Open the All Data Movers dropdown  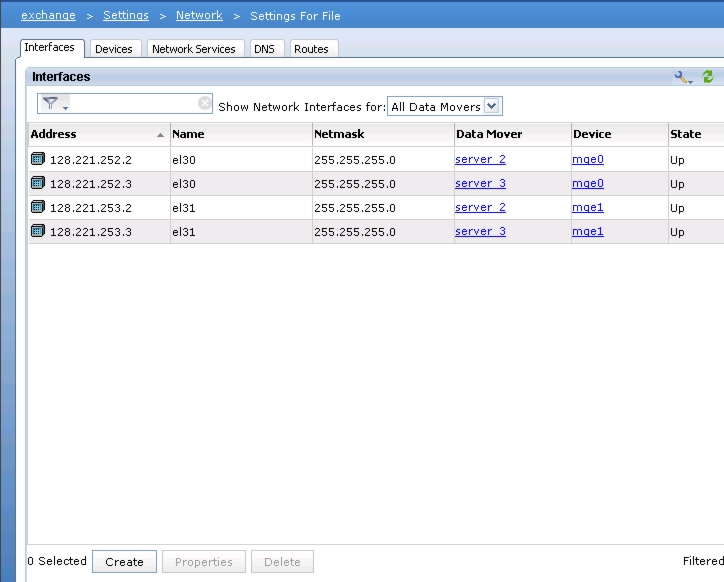pyautogui.click(x=492, y=106)
